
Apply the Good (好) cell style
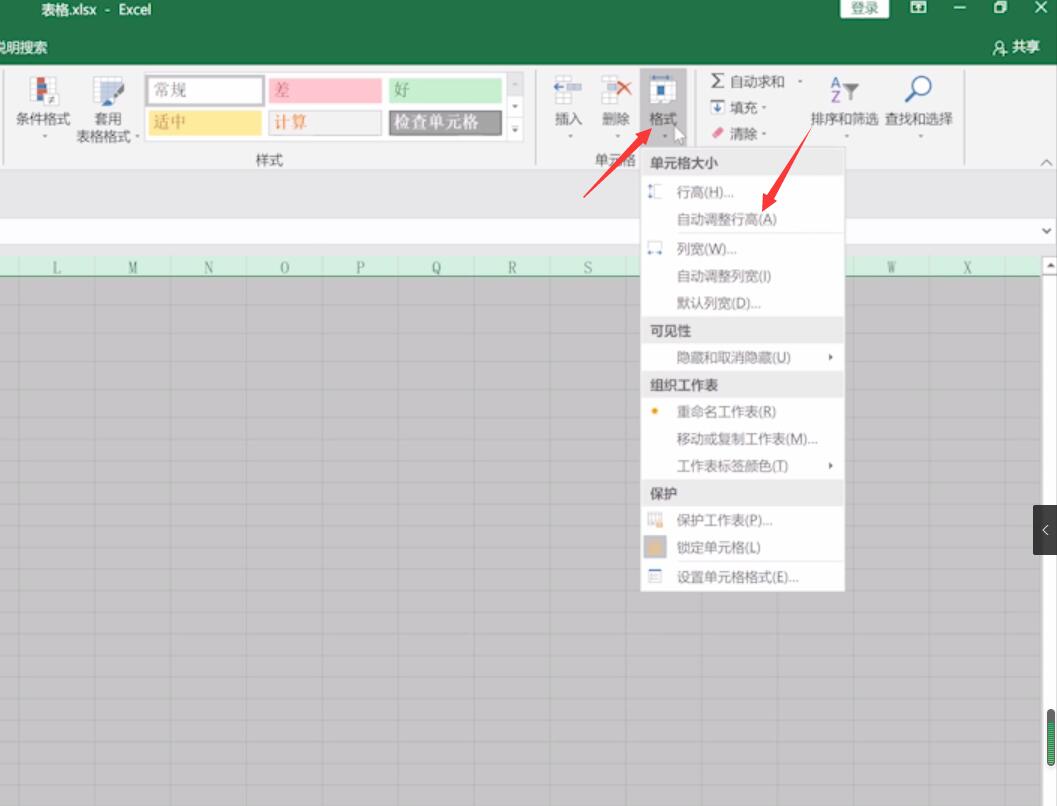[445, 90]
